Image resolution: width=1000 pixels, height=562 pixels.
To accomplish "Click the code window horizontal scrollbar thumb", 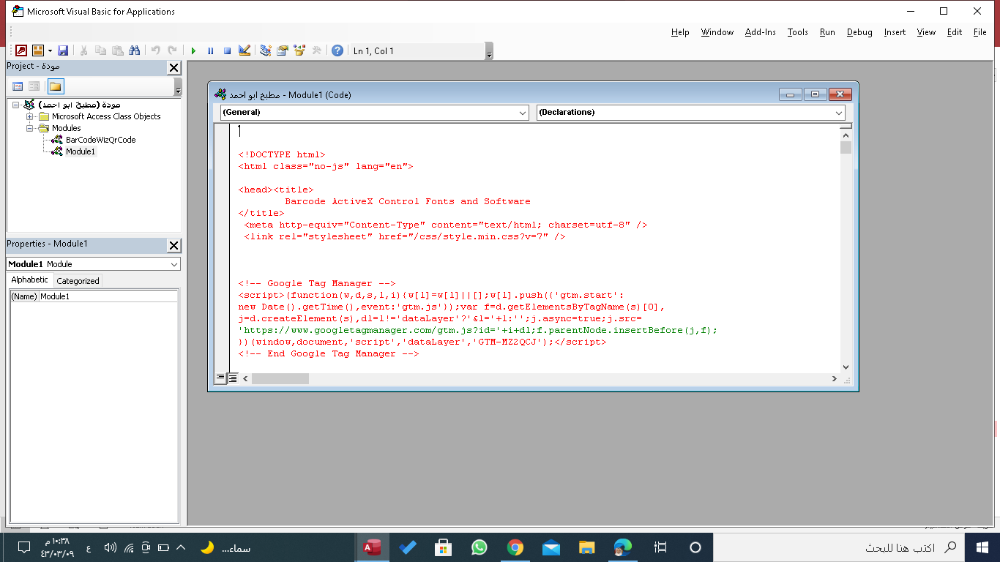I will (280, 378).
